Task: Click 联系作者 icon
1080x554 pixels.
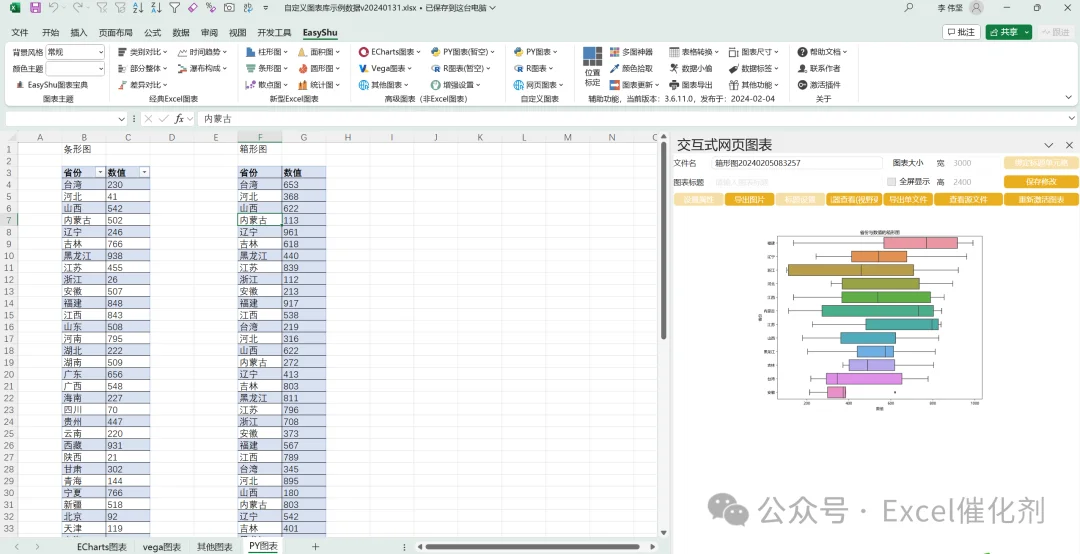Action: [819, 68]
